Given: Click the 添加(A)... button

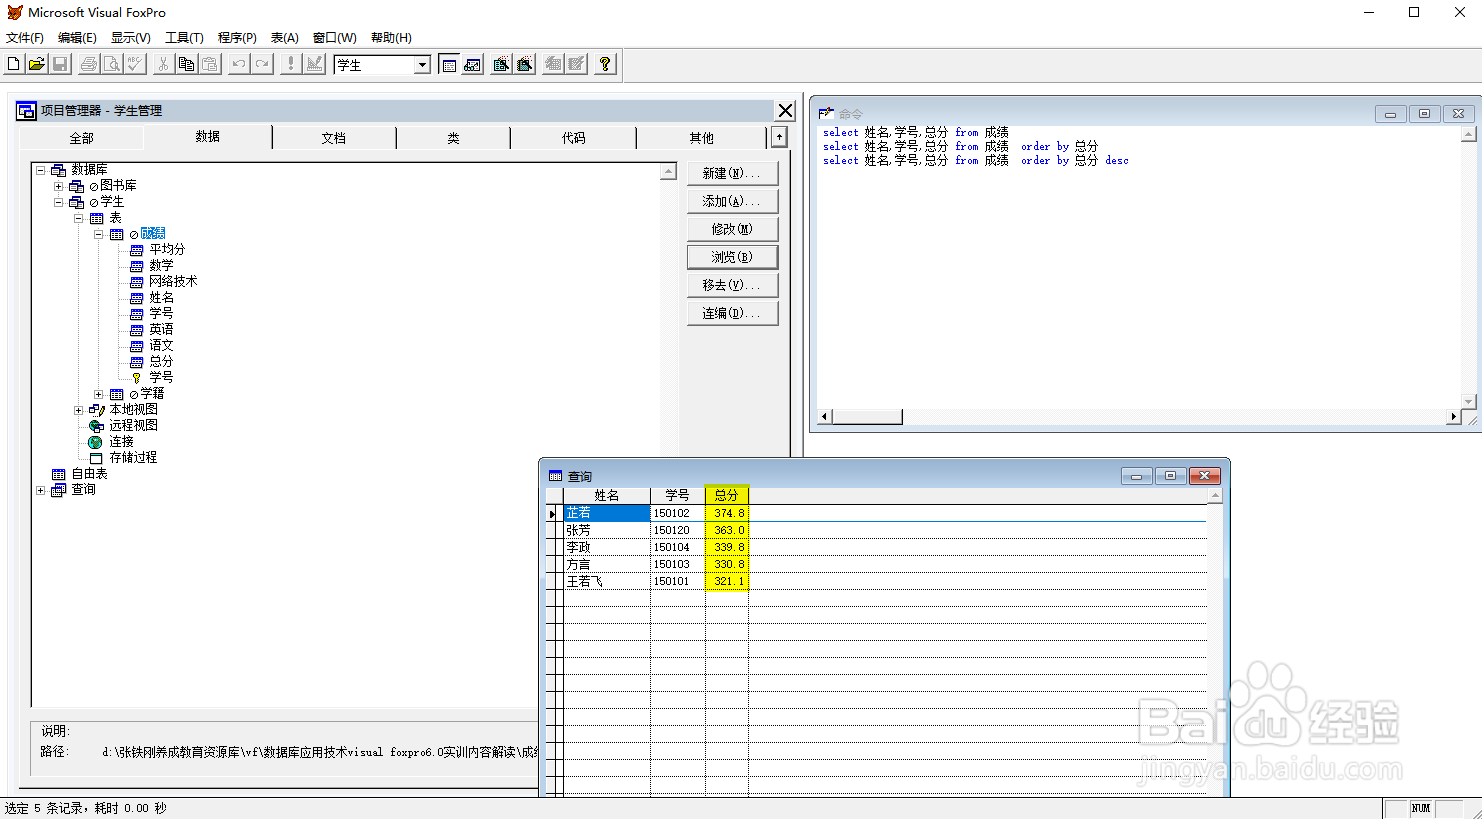Looking at the screenshot, I should point(732,201).
